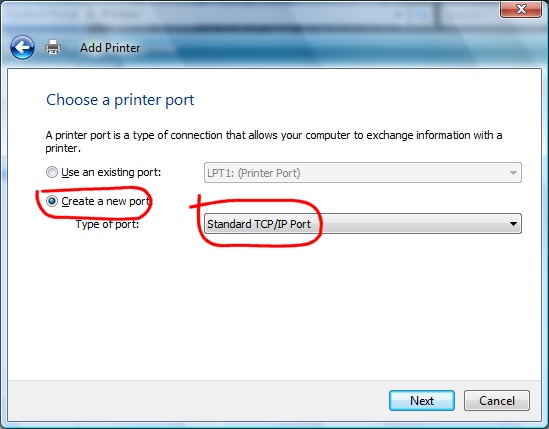Click the 'Use an existing port:' label text
549x429 pixels.
(111, 172)
